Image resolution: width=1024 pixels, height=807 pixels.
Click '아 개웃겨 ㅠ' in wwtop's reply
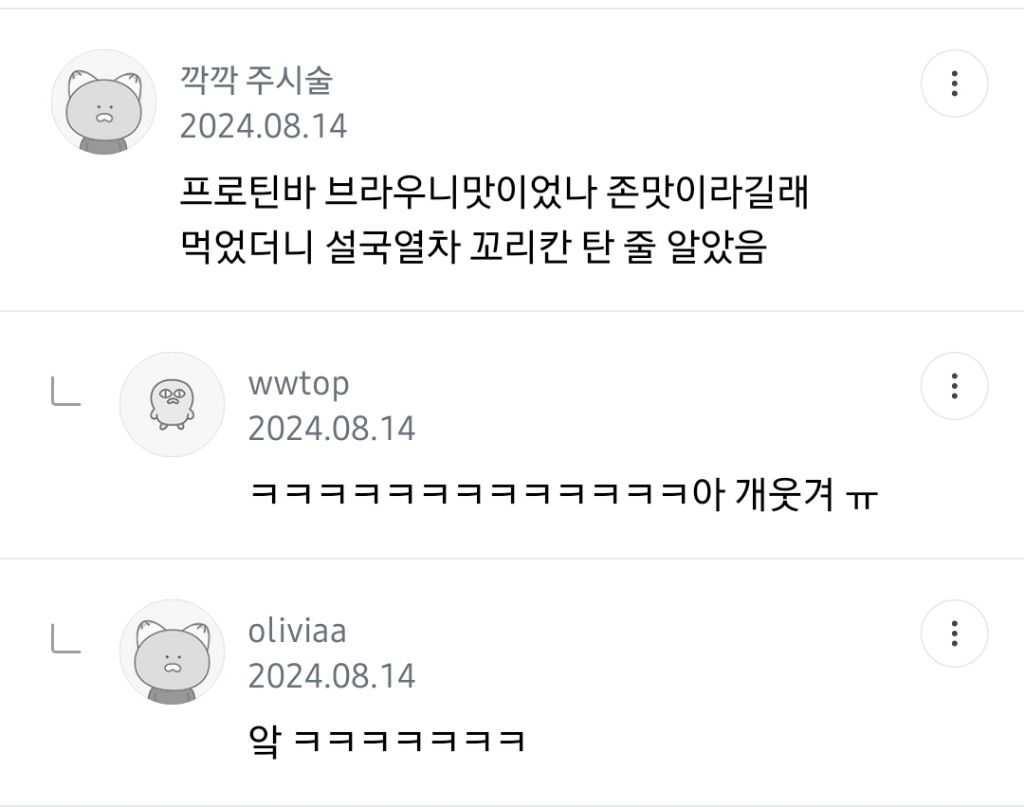tap(785, 494)
